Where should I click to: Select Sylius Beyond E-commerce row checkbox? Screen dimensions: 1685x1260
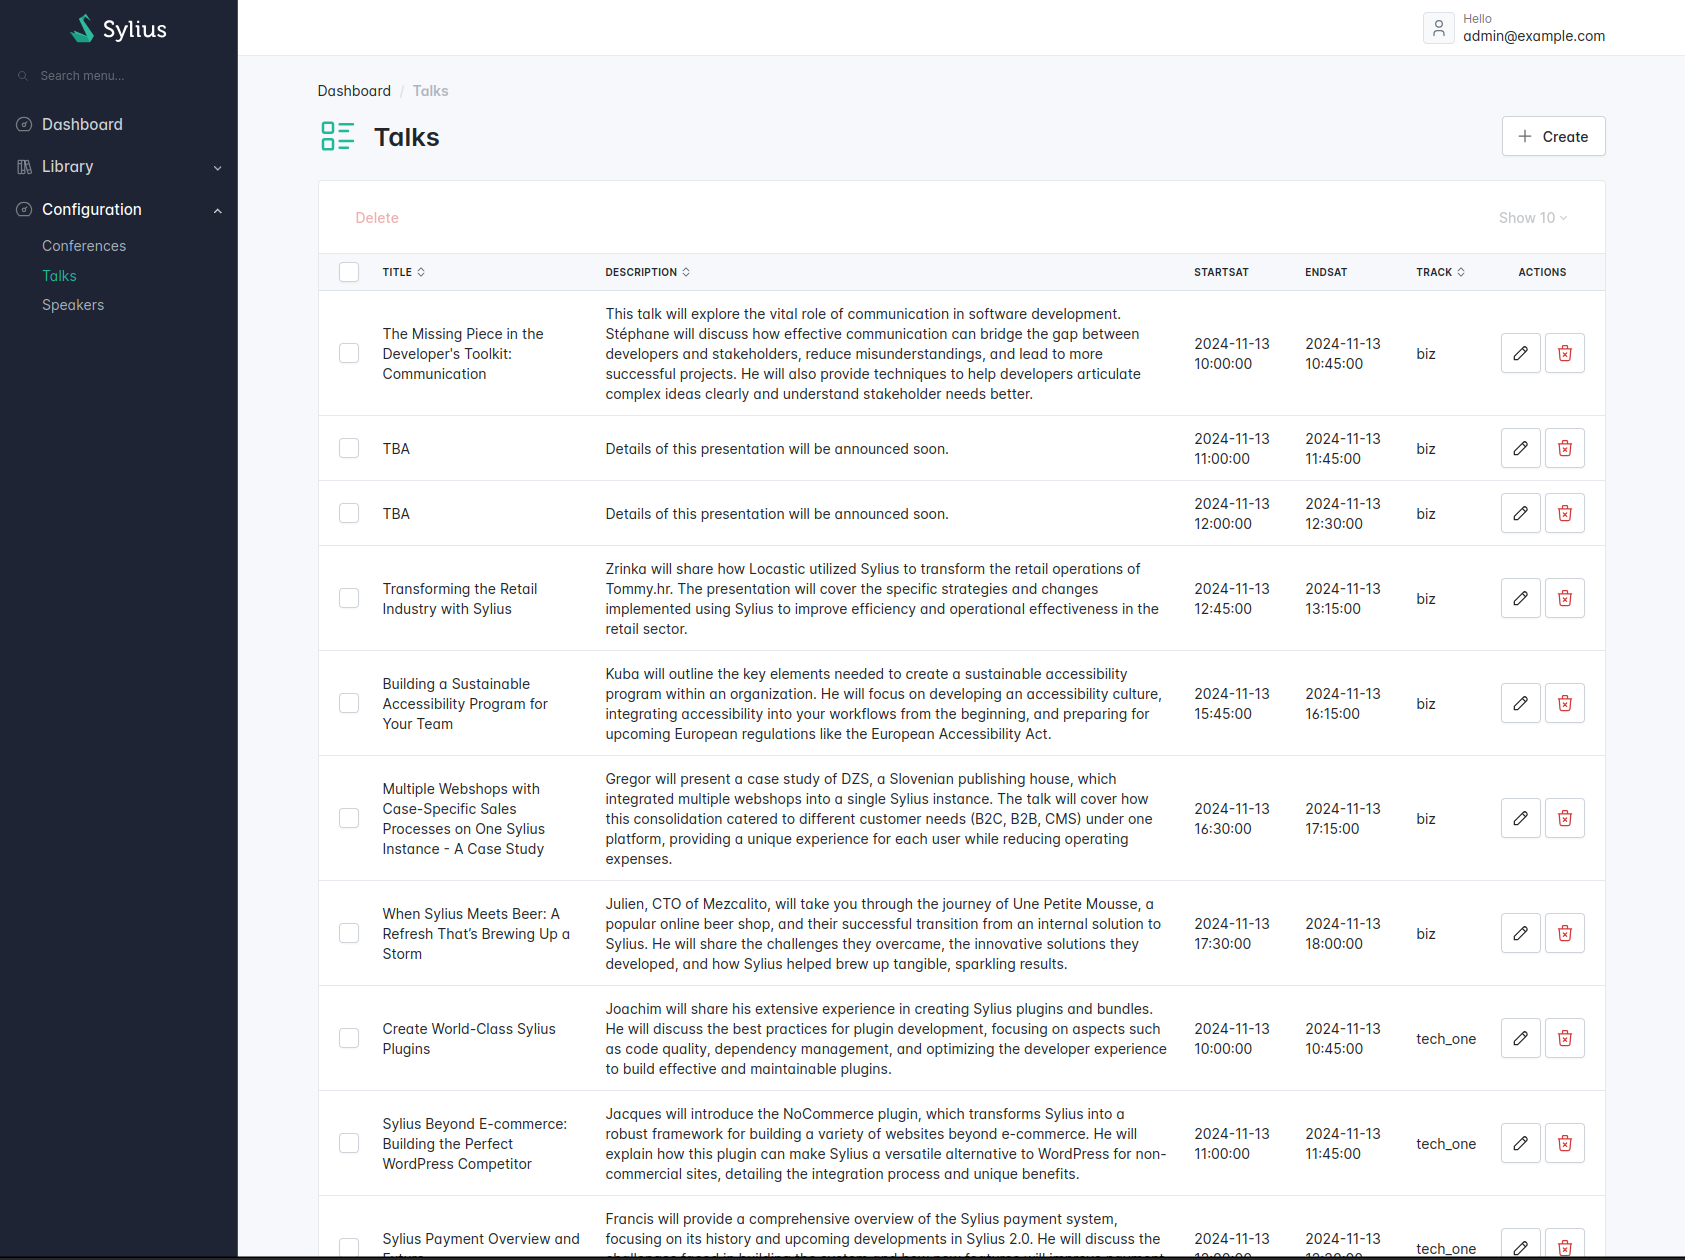coord(349,1143)
